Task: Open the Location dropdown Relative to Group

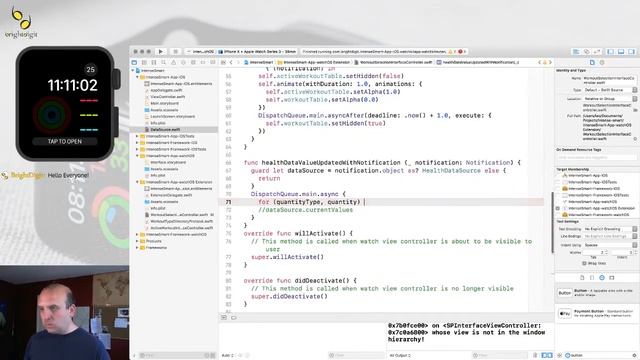Action: [x=610, y=99]
